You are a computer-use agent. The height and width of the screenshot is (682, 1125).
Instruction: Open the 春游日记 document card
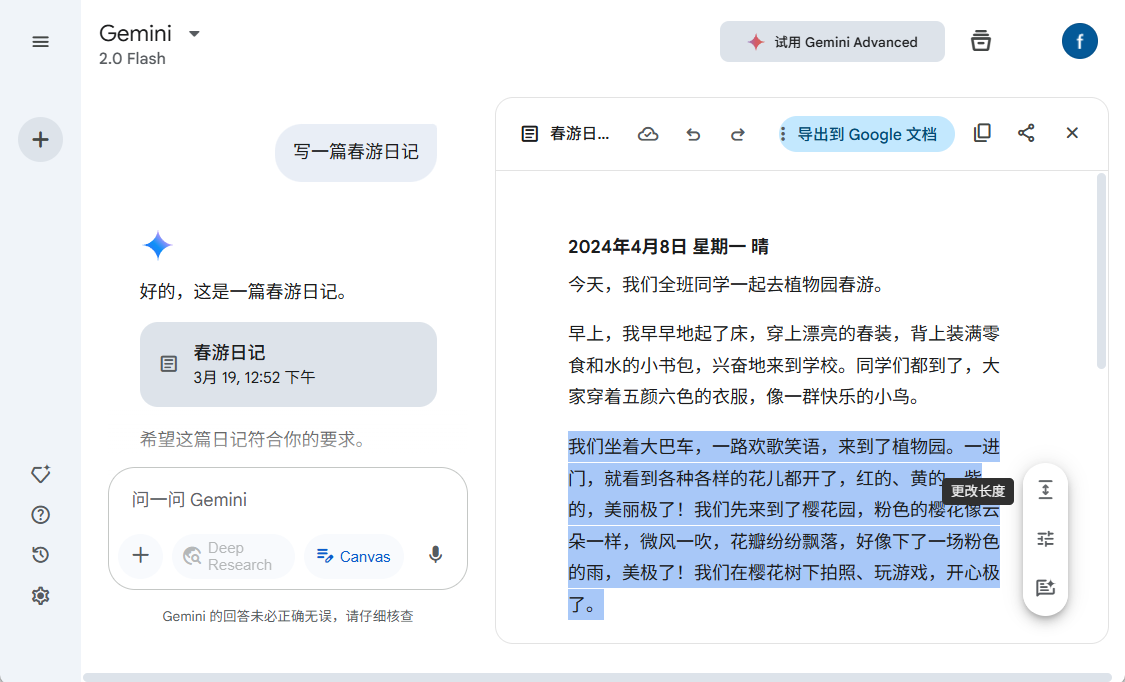(x=288, y=364)
